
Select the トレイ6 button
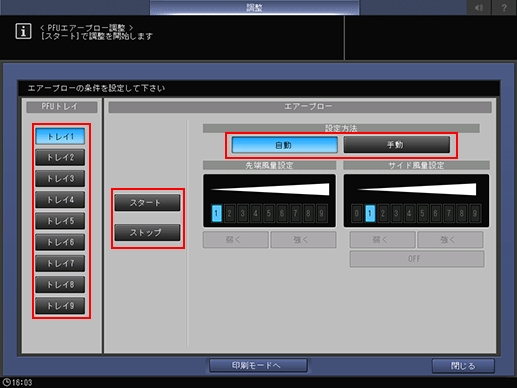pyautogui.click(x=60, y=242)
